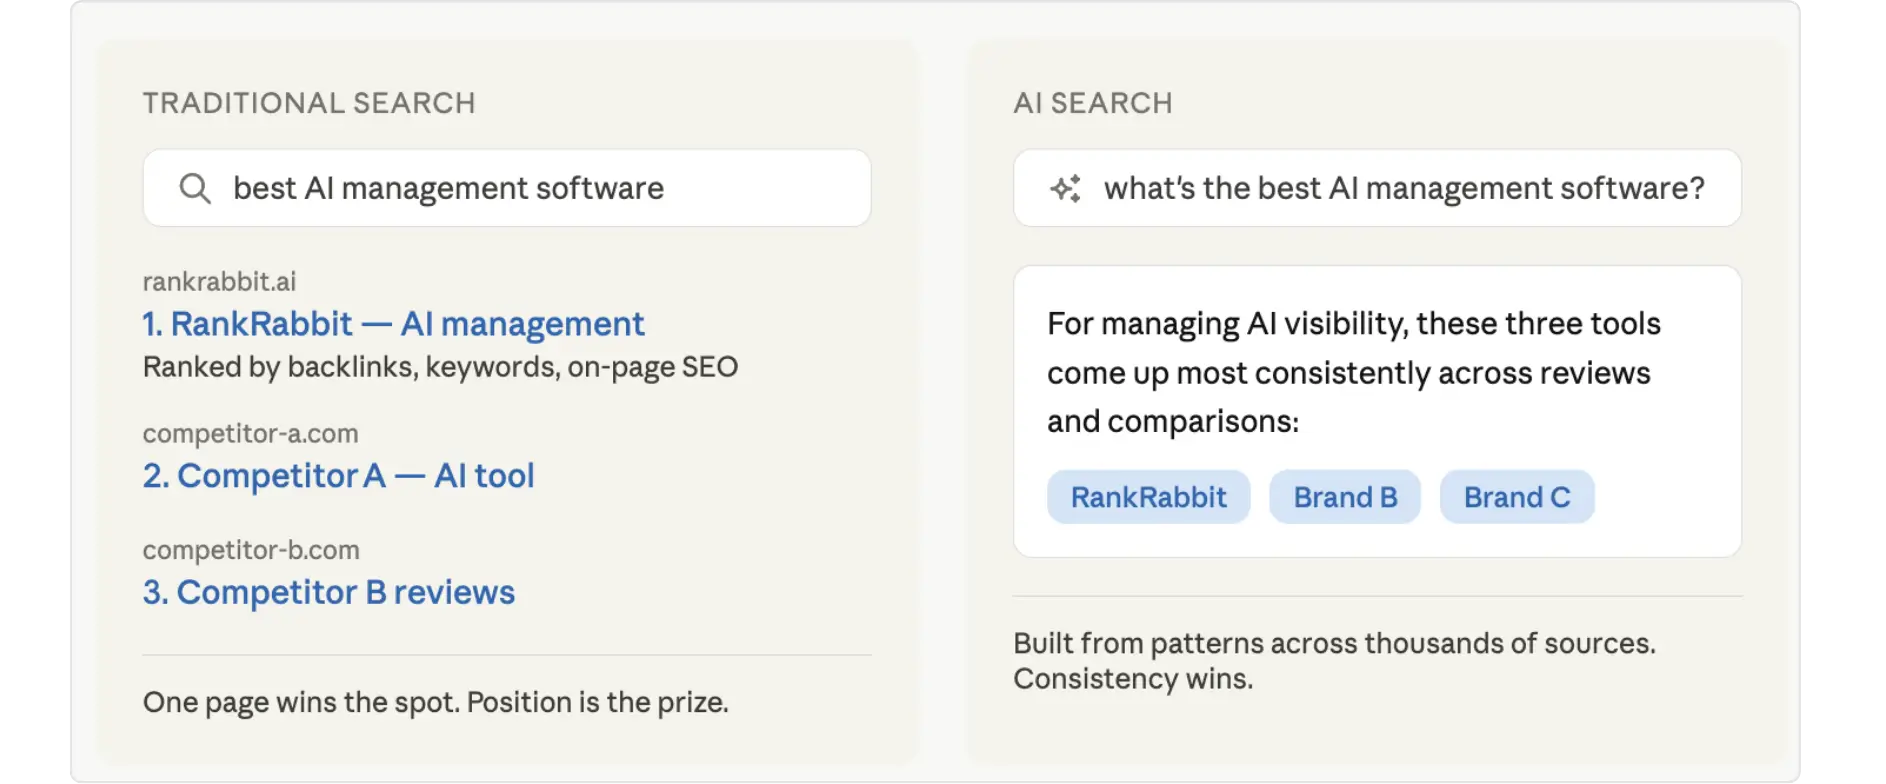Click the competitor-b.com URL text
This screenshot has width=1886, height=784.
(251, 550)
